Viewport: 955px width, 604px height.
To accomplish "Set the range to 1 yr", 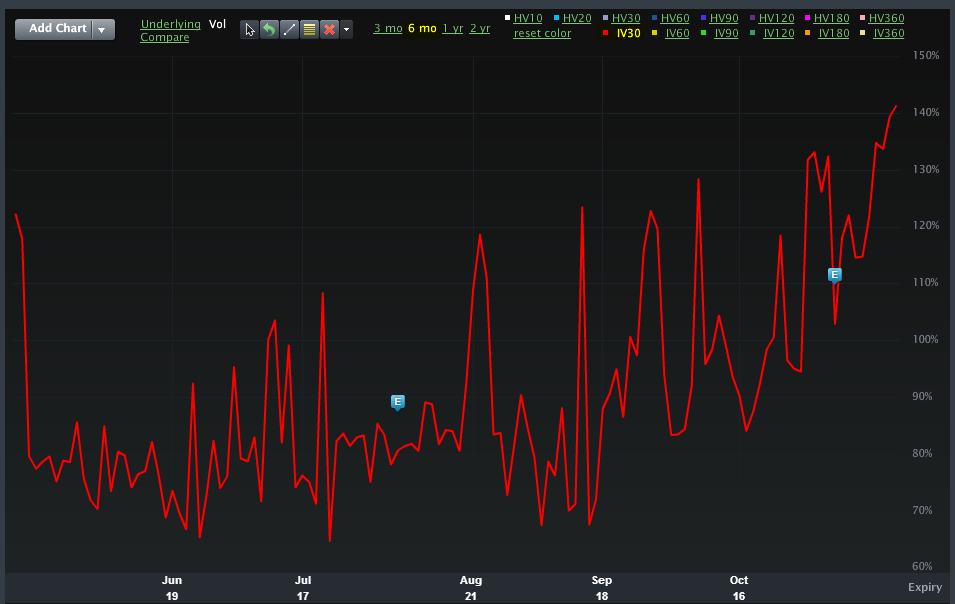I will click(x=453, y=29).
